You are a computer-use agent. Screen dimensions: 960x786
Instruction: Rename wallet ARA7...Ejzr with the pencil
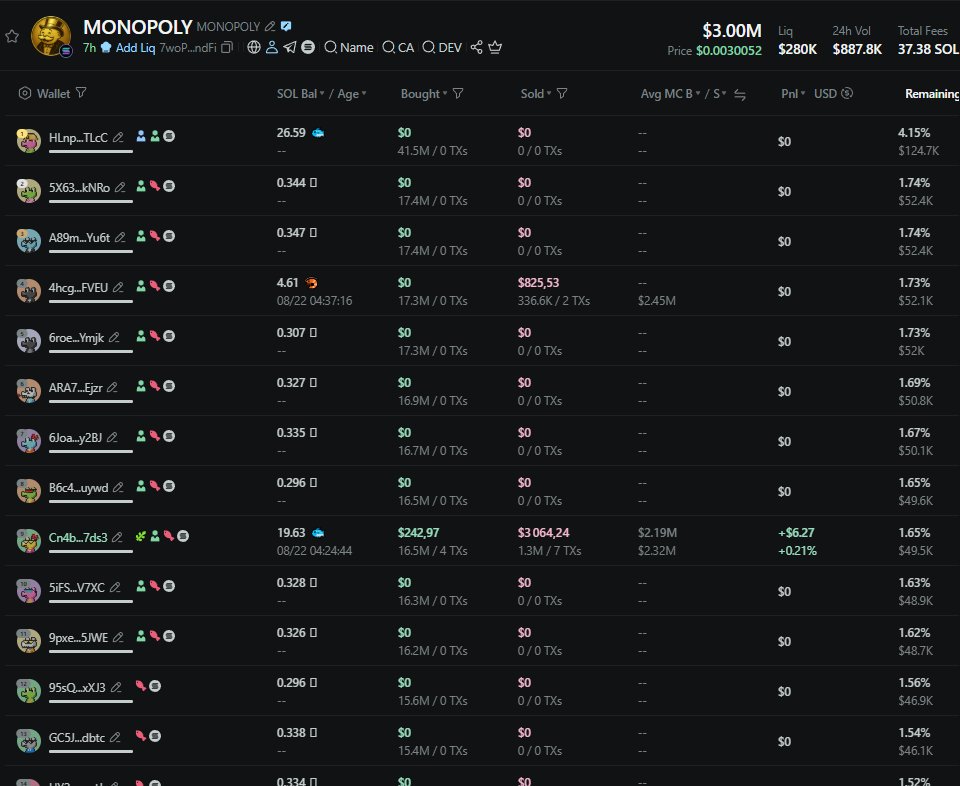(112, 387)
